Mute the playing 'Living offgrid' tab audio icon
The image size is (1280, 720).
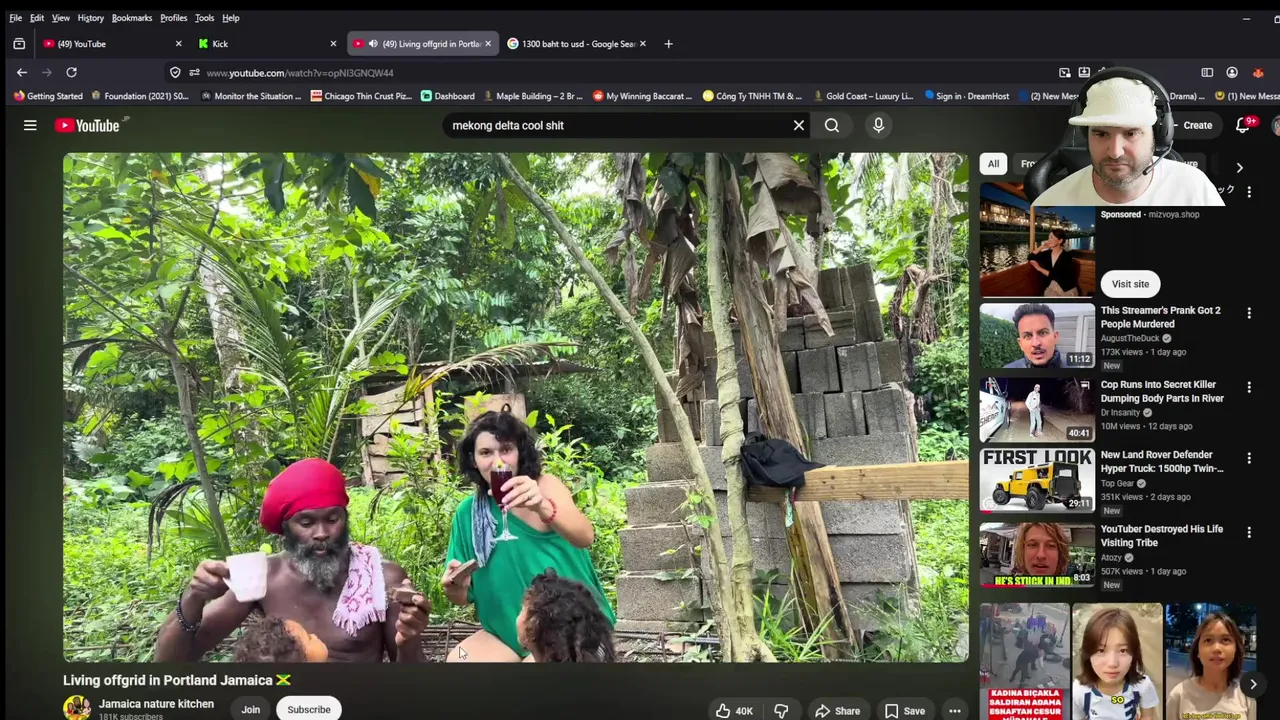tap(373, 44)
